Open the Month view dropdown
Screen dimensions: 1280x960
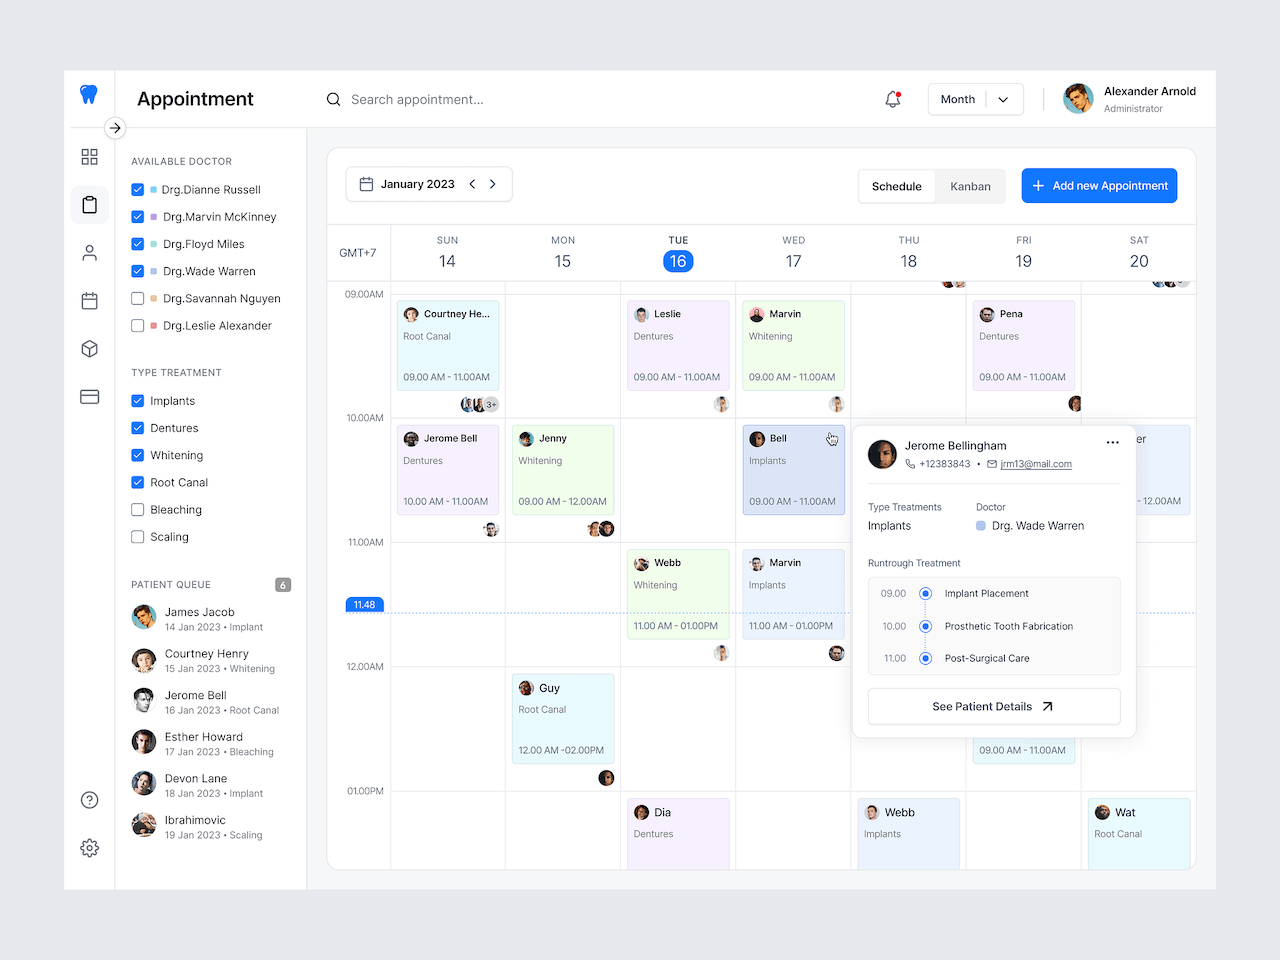(x=975, y=99)
